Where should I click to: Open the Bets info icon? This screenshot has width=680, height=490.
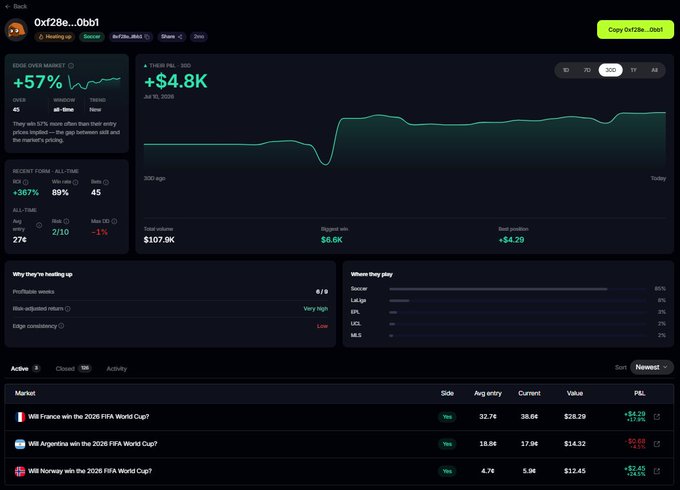(x=106, y=182)
